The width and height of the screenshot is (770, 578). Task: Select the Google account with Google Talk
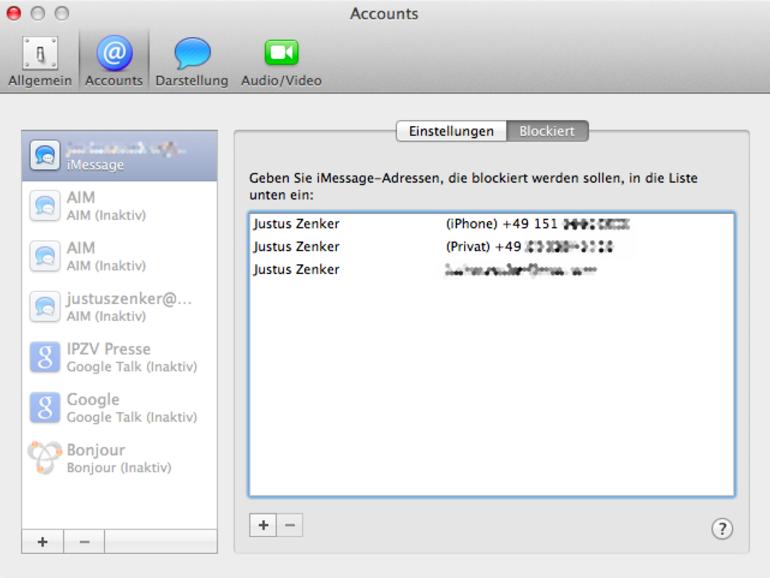point(119,408)
